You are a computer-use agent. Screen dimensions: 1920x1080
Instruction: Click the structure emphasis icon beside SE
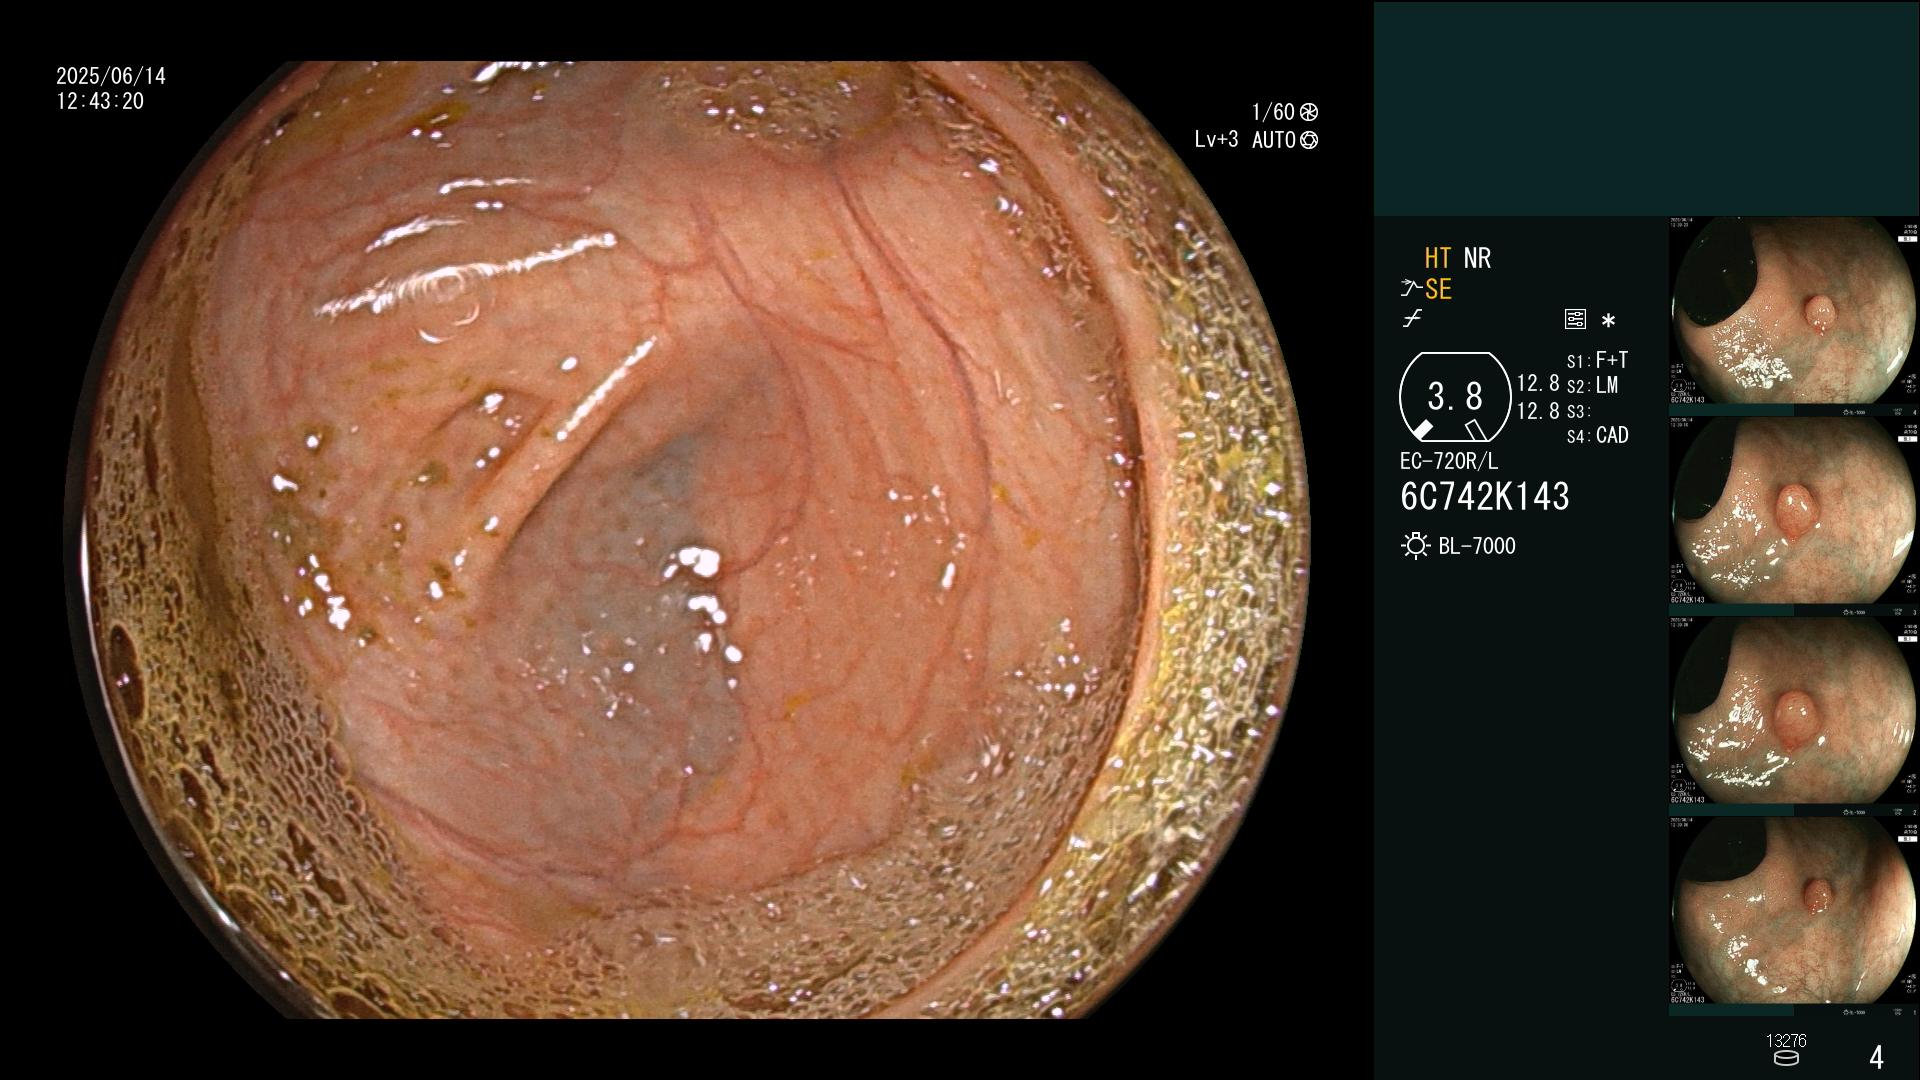(x=1411, y=289)
